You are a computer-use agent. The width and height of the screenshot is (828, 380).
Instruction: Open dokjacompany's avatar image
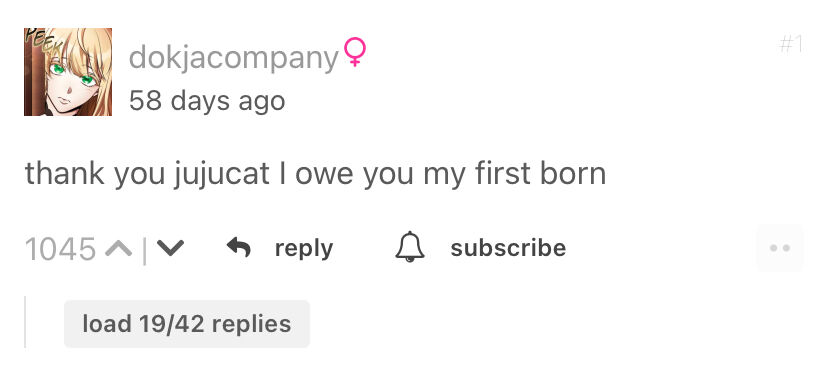pos(68,72)
